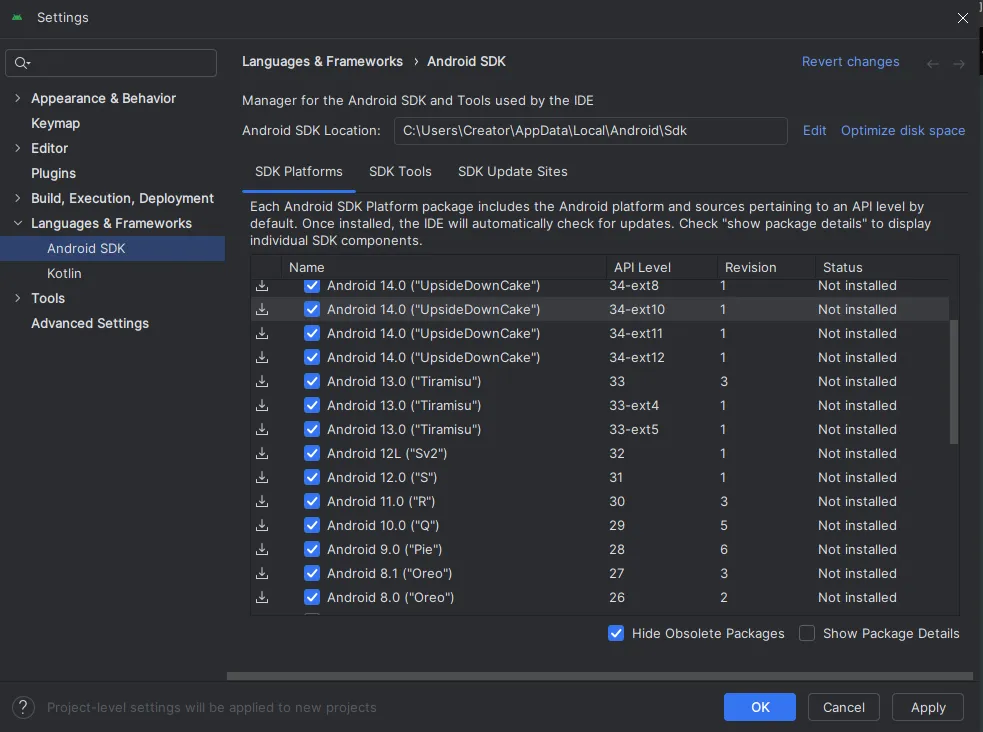Click download icon for API 34-ext10 row
The image size is (983, 732).
click(262, 309)
